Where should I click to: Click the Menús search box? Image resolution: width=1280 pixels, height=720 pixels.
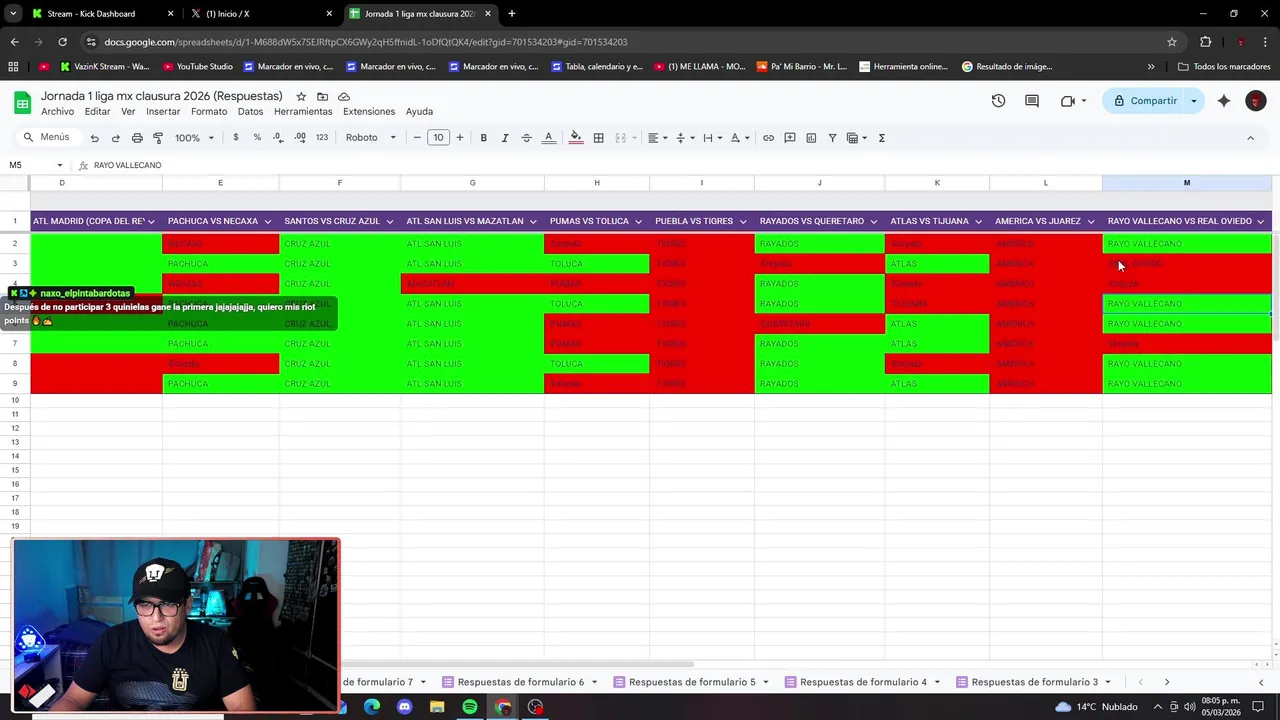click(47, 137)
